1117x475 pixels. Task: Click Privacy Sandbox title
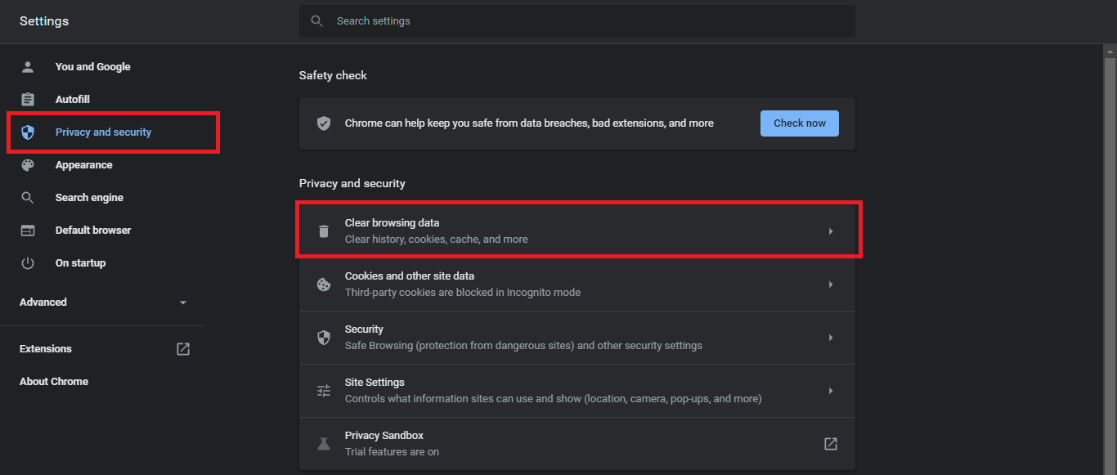click(384, 436)
